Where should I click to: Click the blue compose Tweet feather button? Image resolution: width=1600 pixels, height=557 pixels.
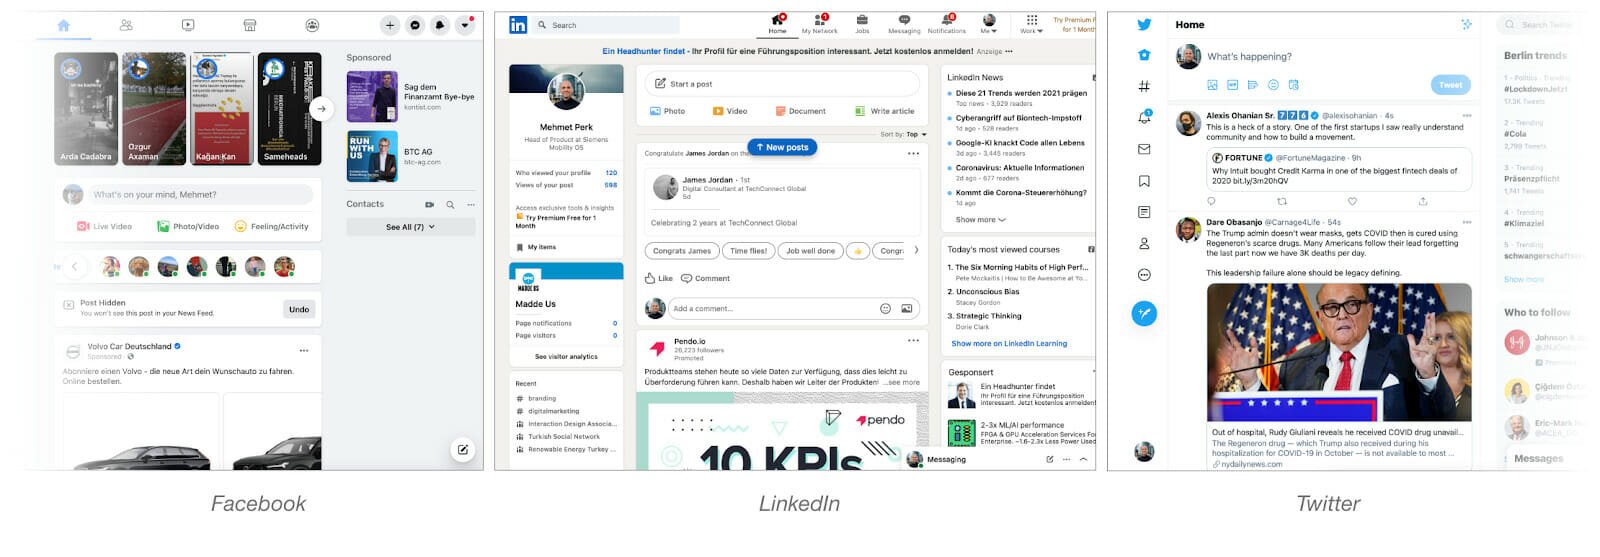[x=1144, y=314]
